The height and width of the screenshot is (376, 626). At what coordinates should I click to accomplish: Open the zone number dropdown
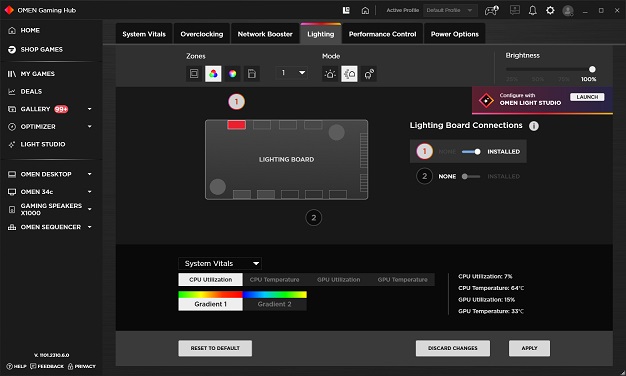pos(292,73)
